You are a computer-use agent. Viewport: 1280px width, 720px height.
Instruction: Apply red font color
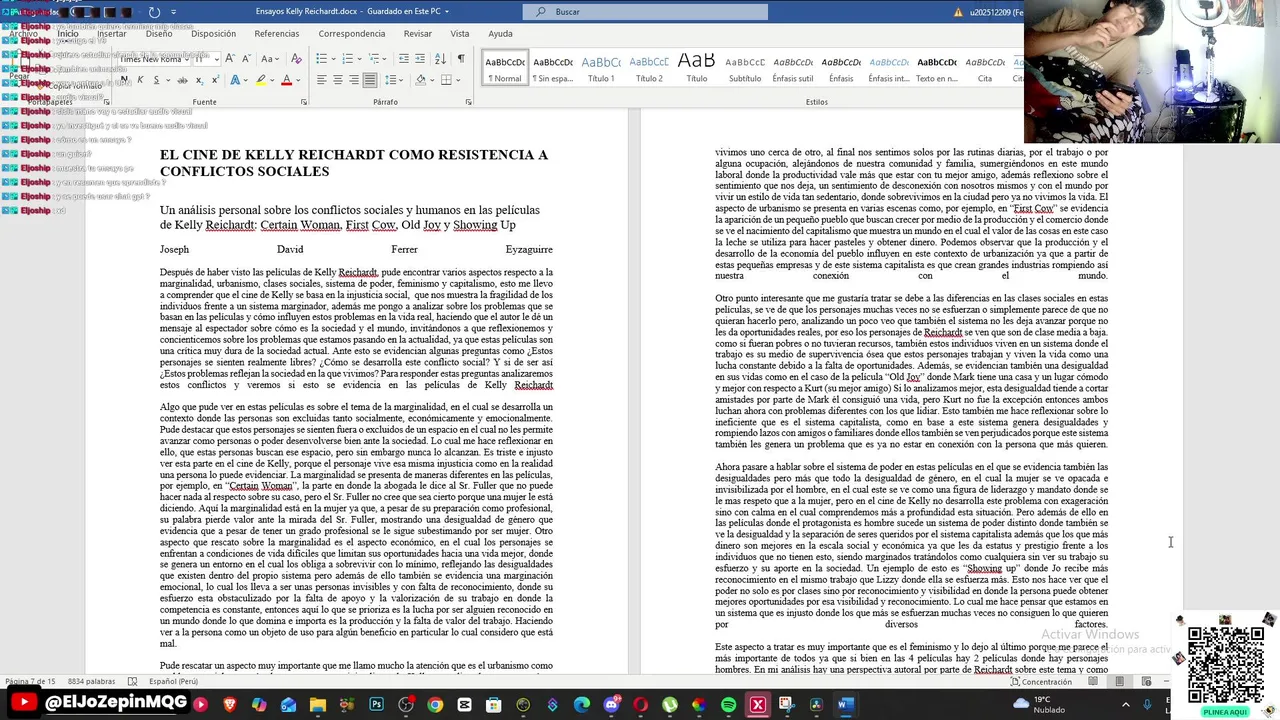(286, 80)
